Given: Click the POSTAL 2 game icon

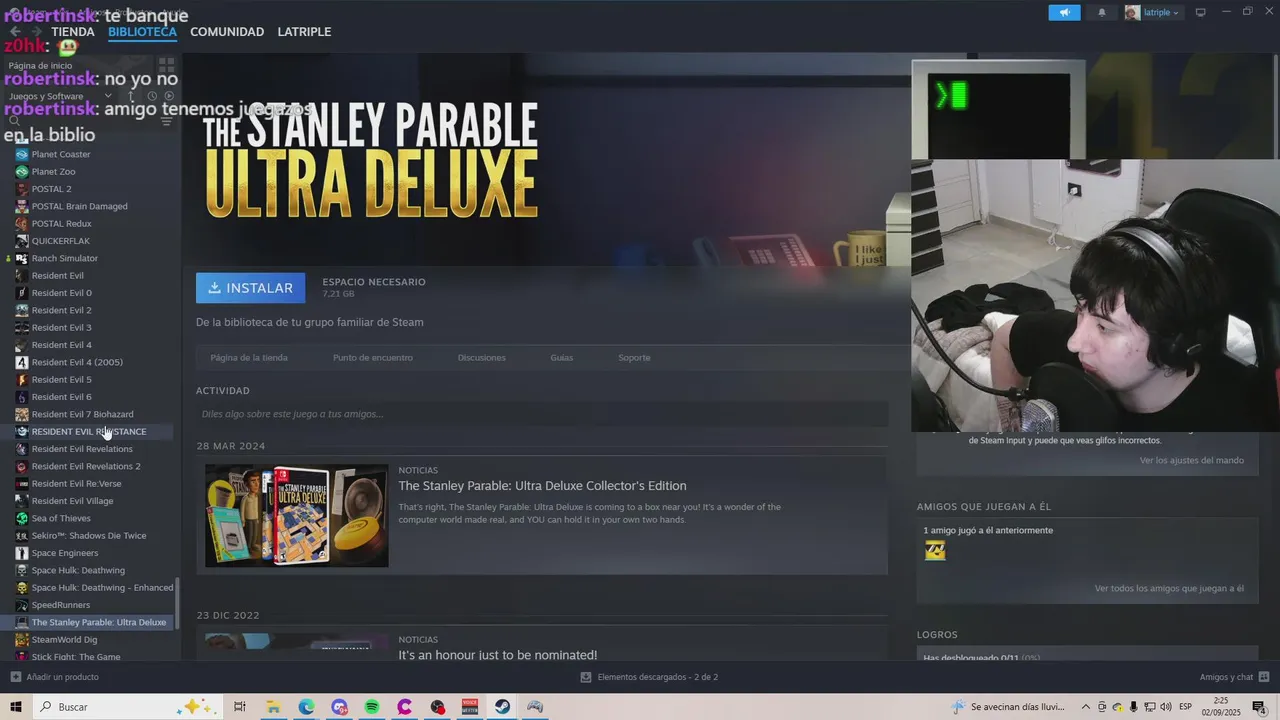Looking at the screenshot, I should 22,189.
